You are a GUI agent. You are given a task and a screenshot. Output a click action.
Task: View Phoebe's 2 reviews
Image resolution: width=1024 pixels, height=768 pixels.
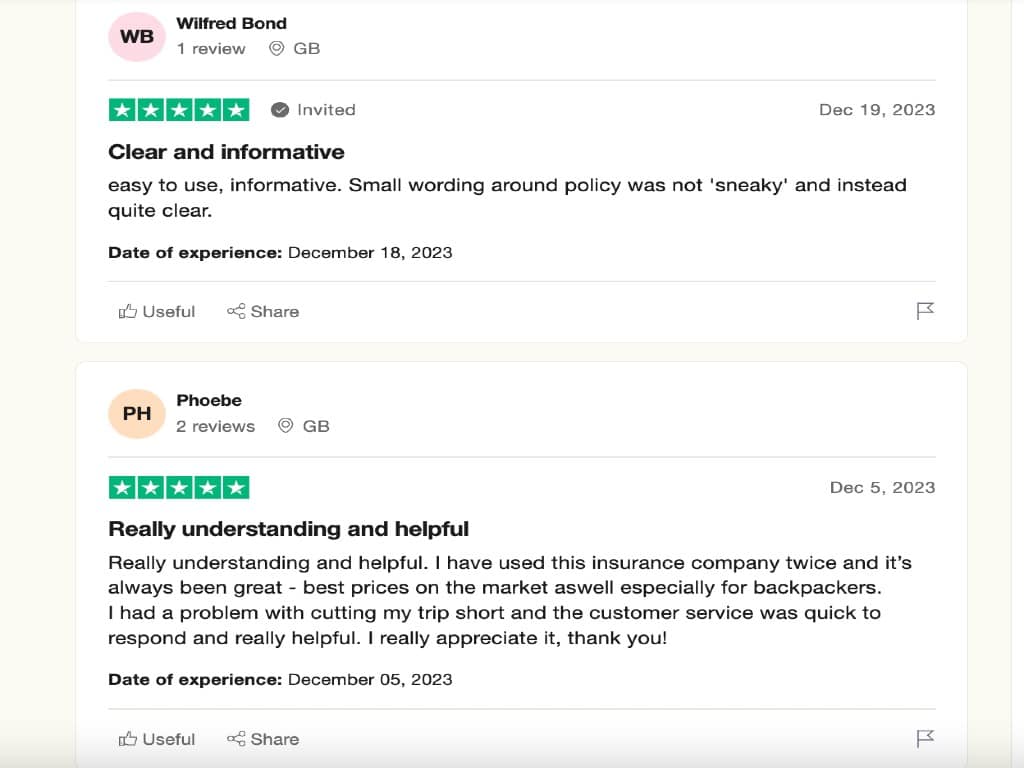tap(215, 426)
